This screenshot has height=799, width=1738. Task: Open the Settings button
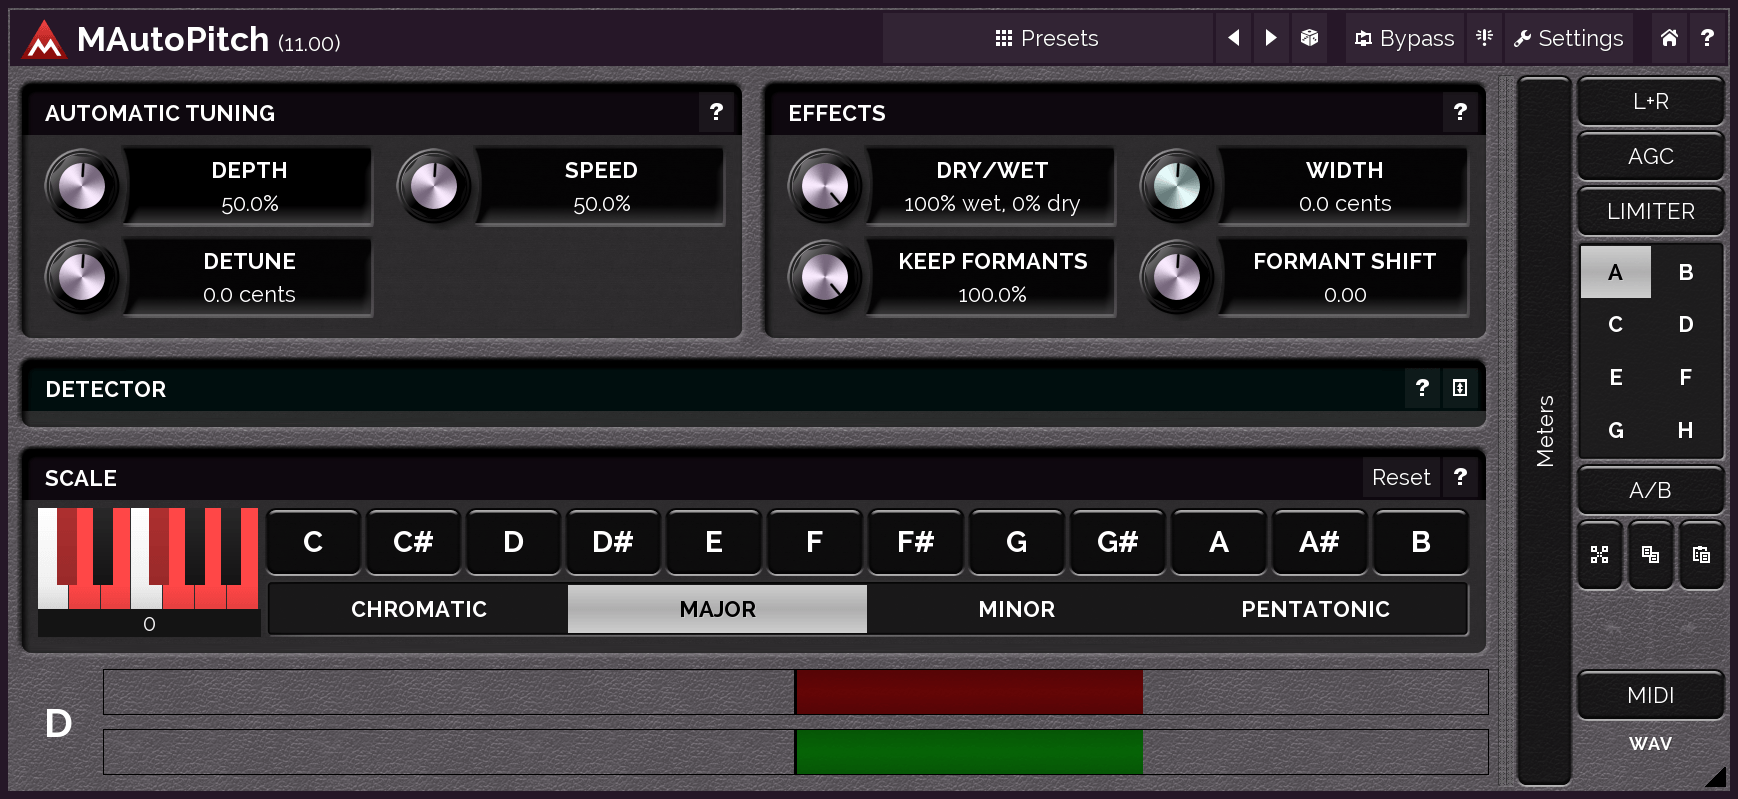1568,38
